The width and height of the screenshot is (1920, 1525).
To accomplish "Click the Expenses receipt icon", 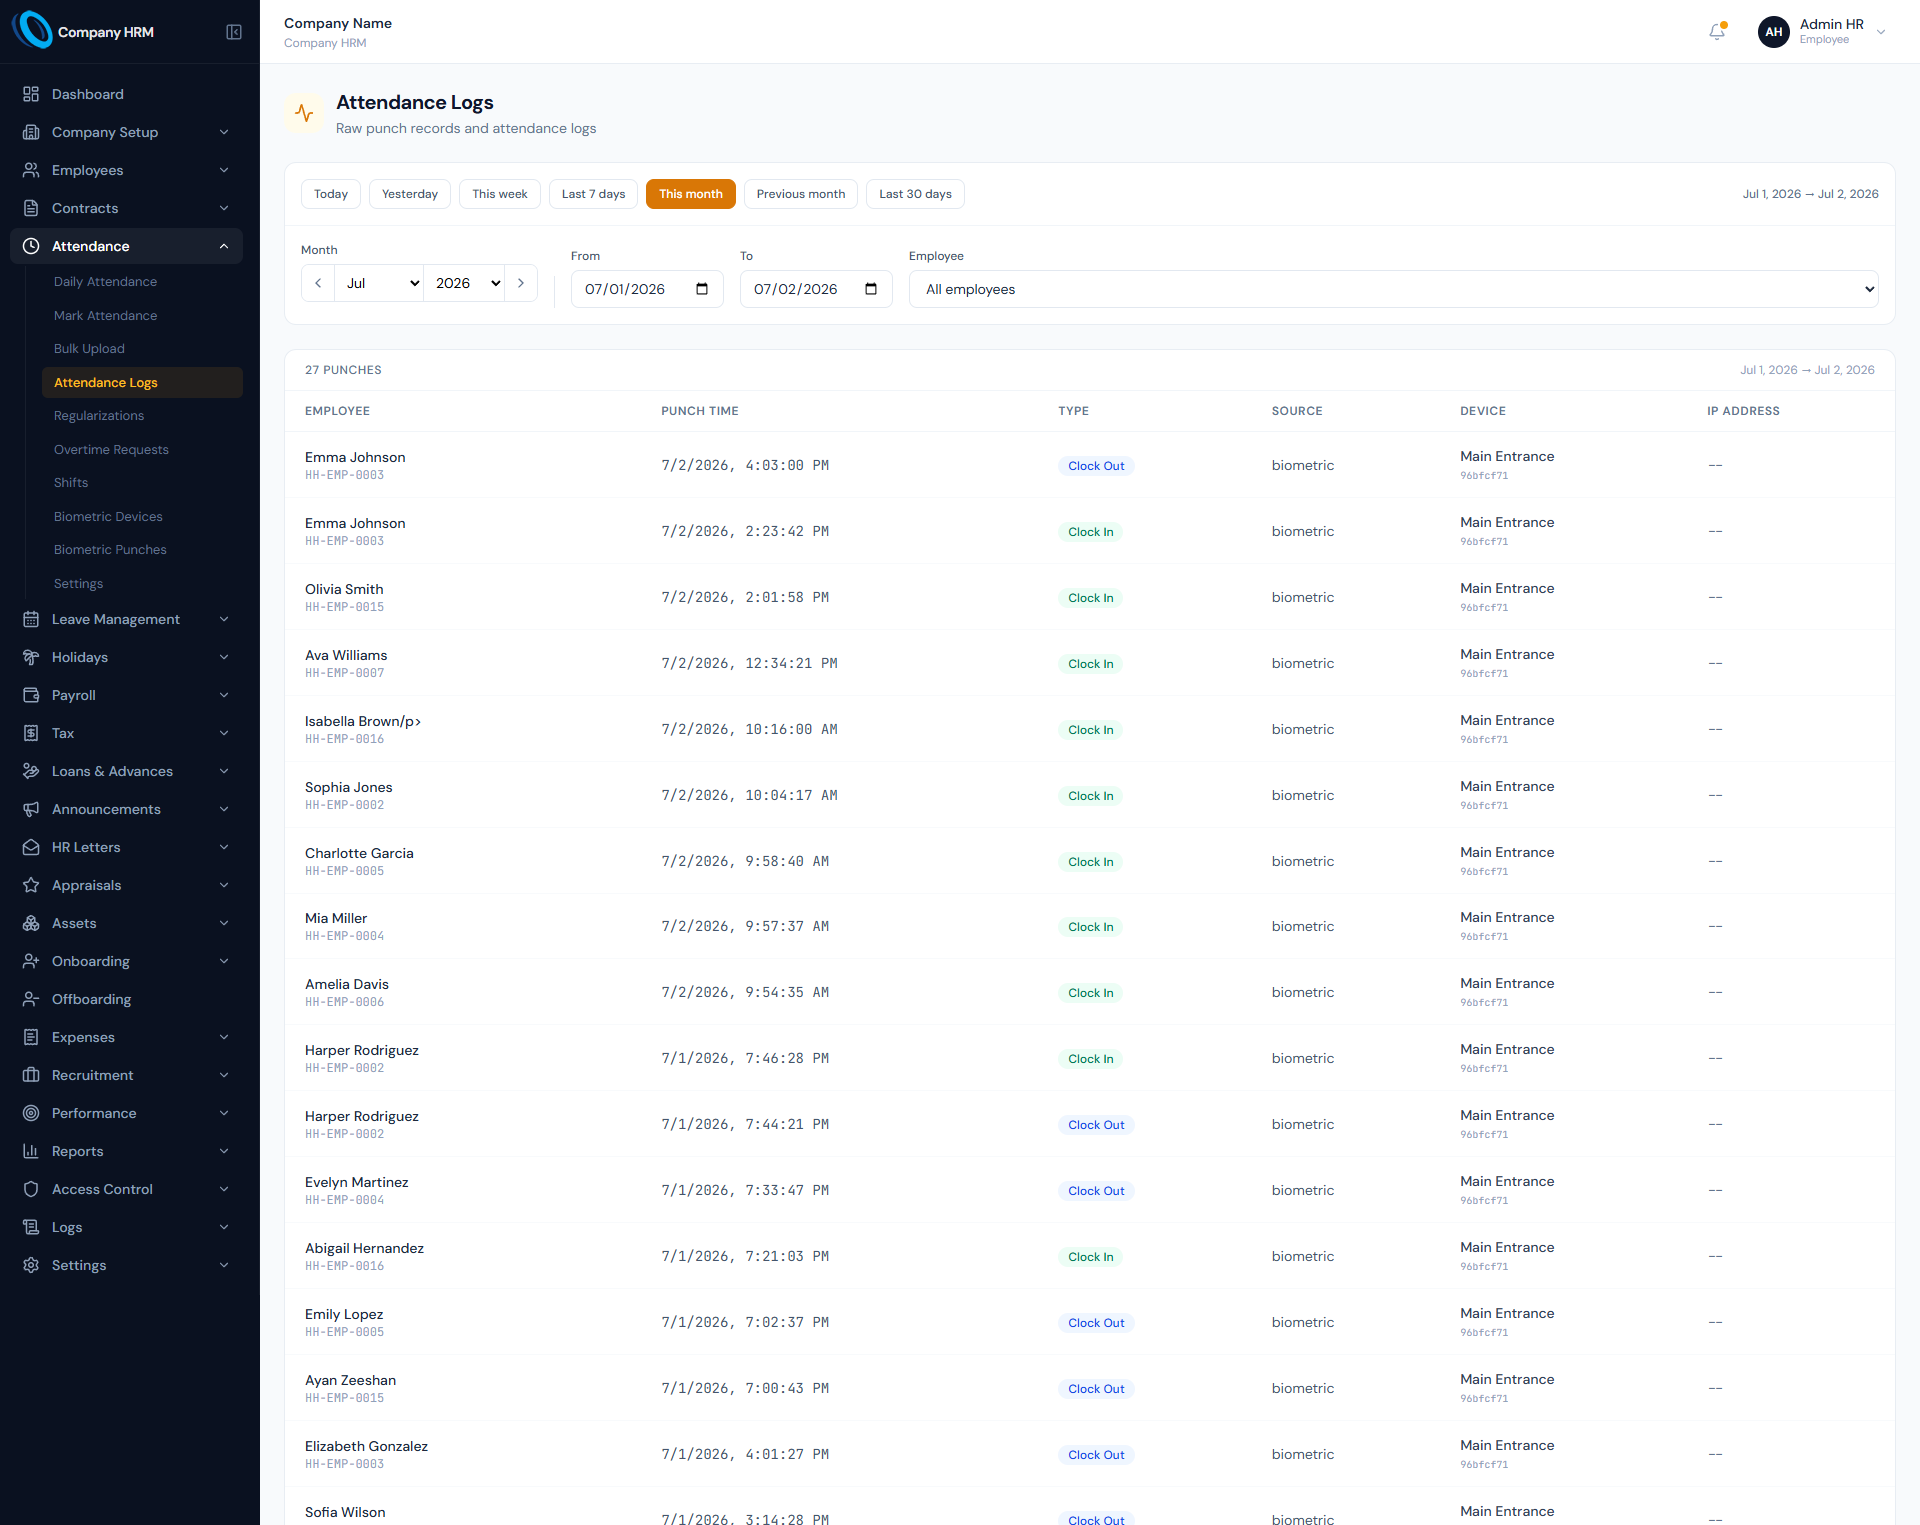I will [x=31, y=1037].
